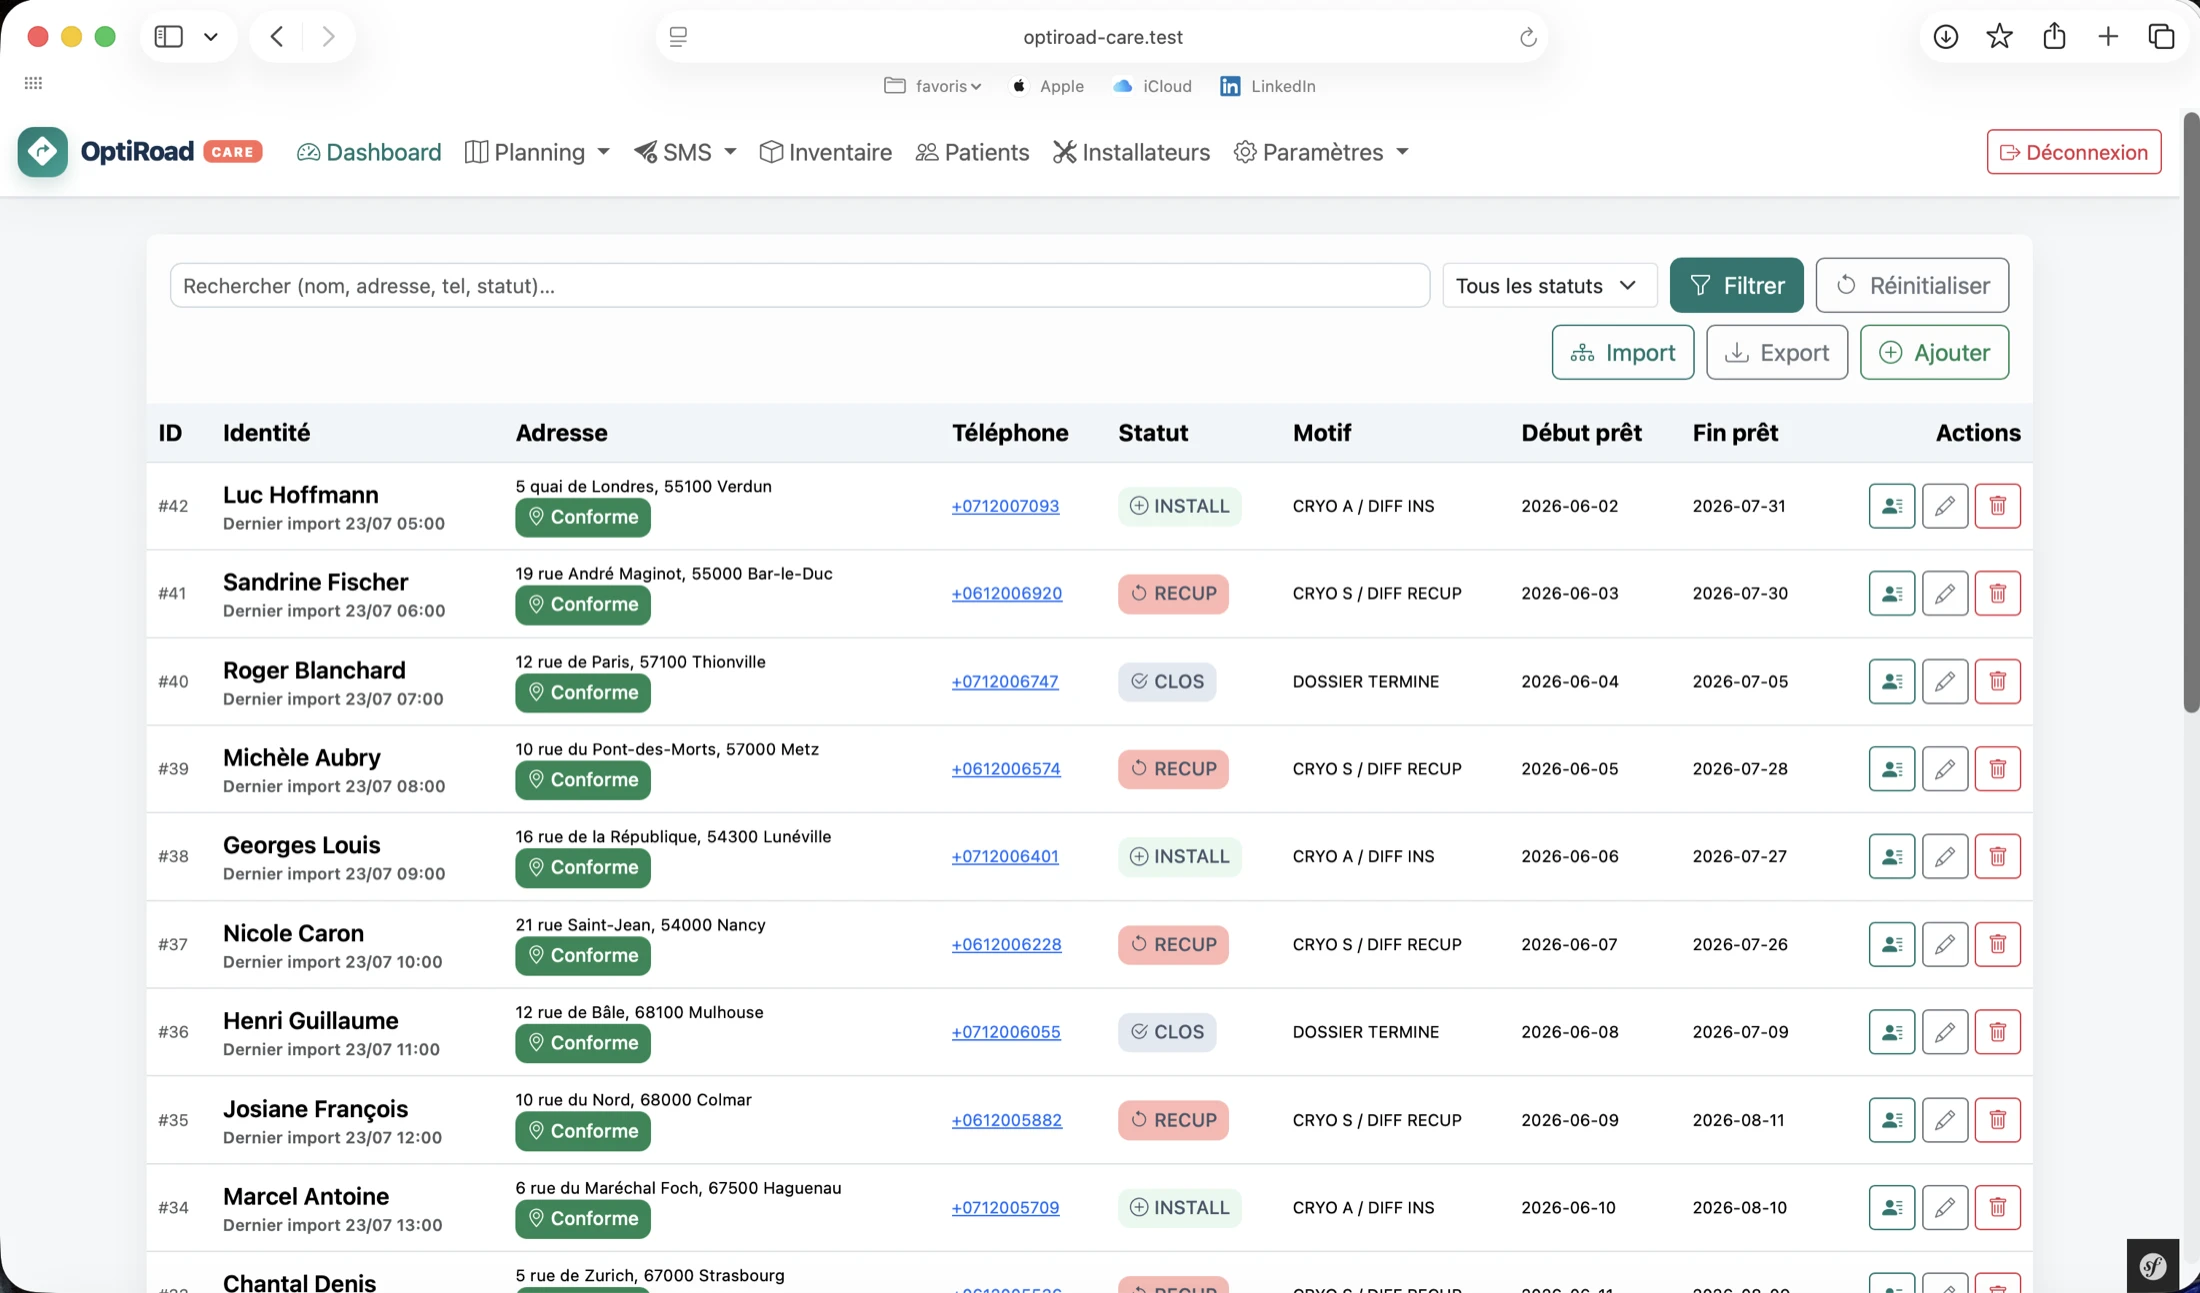Edit Luc Hoffmann's record
Image resolution: width=2200 pixels, height=1293 pixels.
pyautogui.click(x=1944, y=506)
